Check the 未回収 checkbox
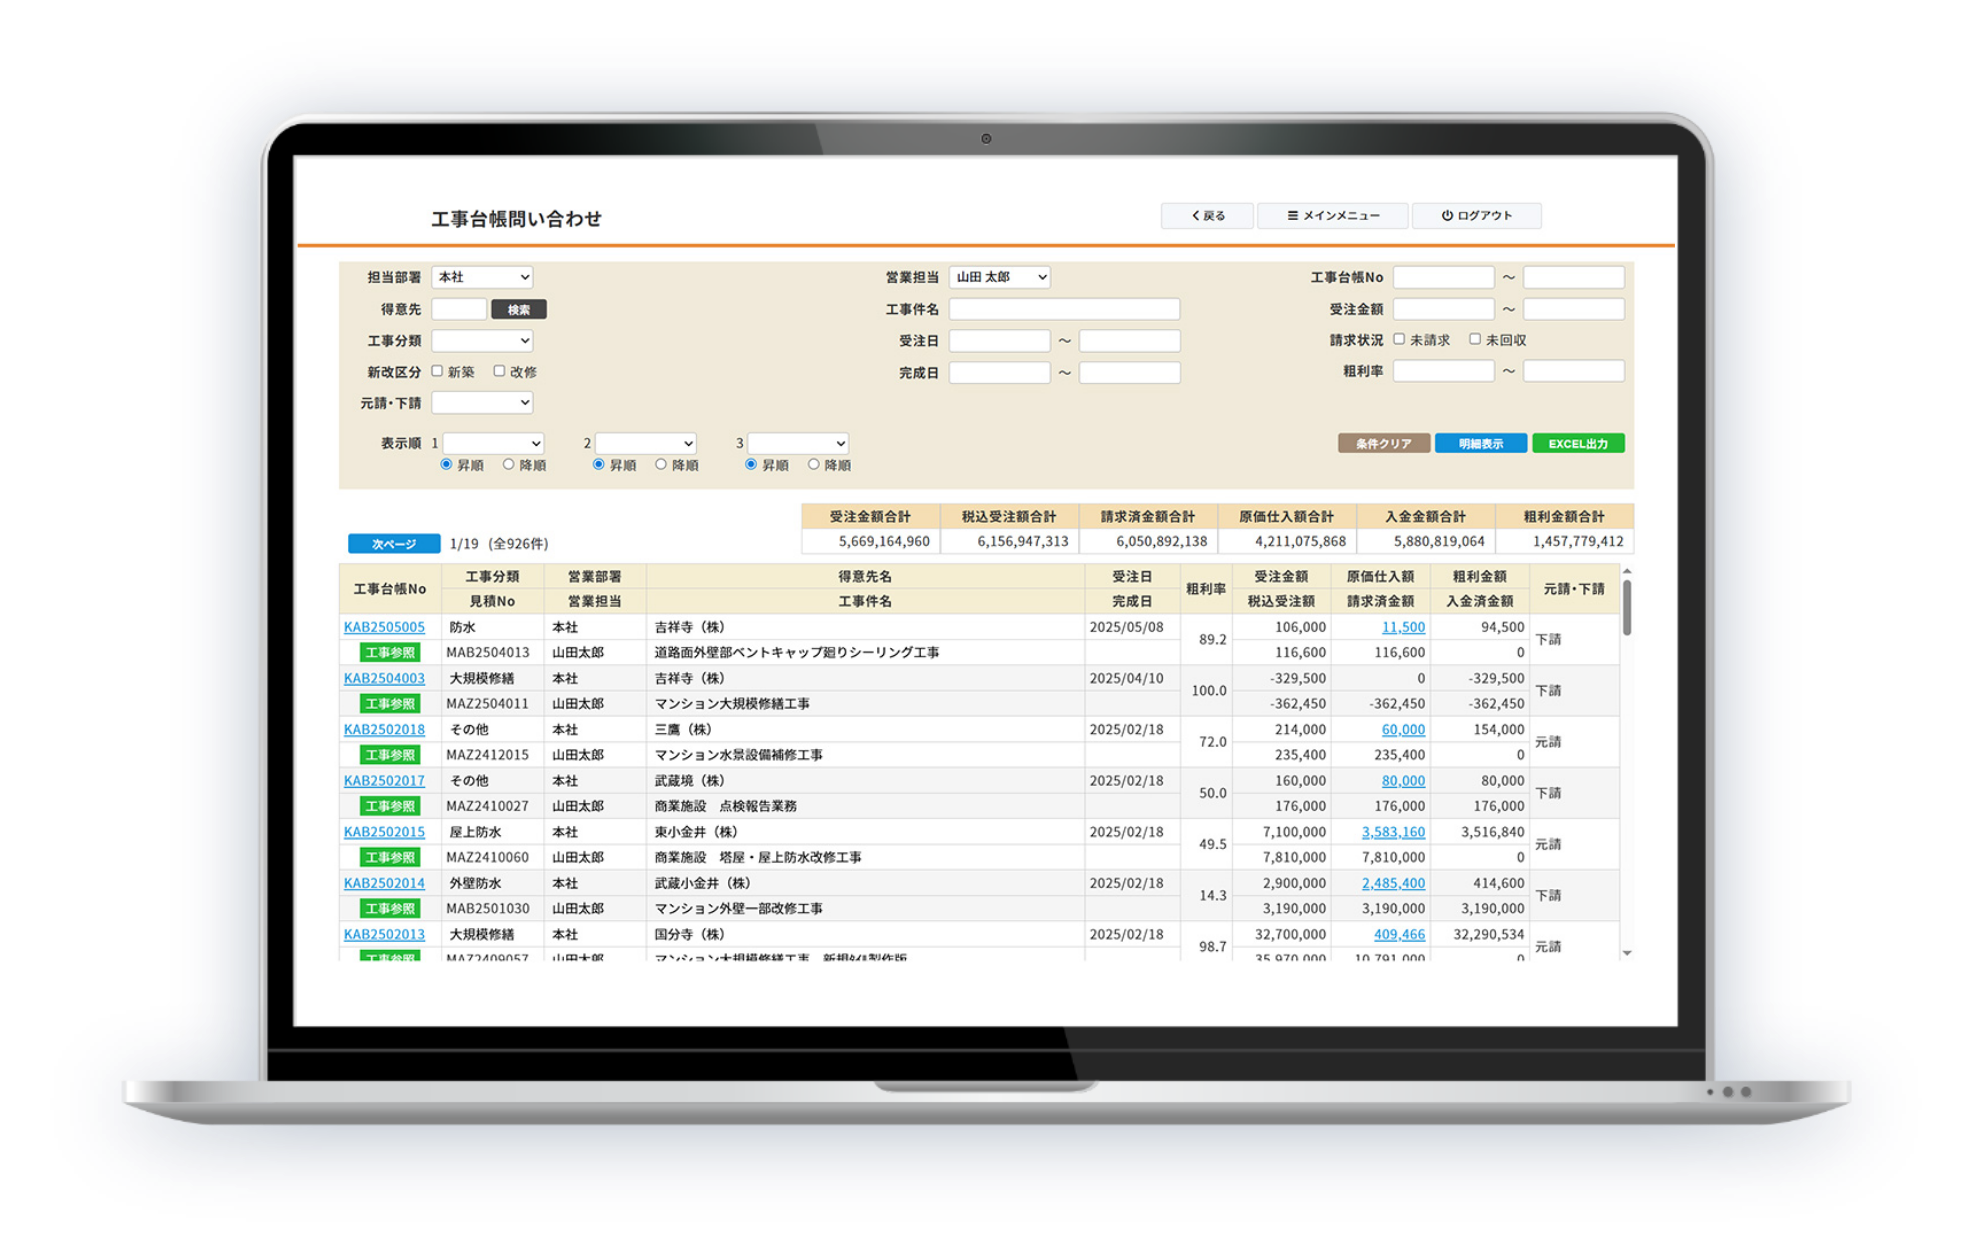1973x1256 pixels. pyautogui.click(x=1475, y=339)
